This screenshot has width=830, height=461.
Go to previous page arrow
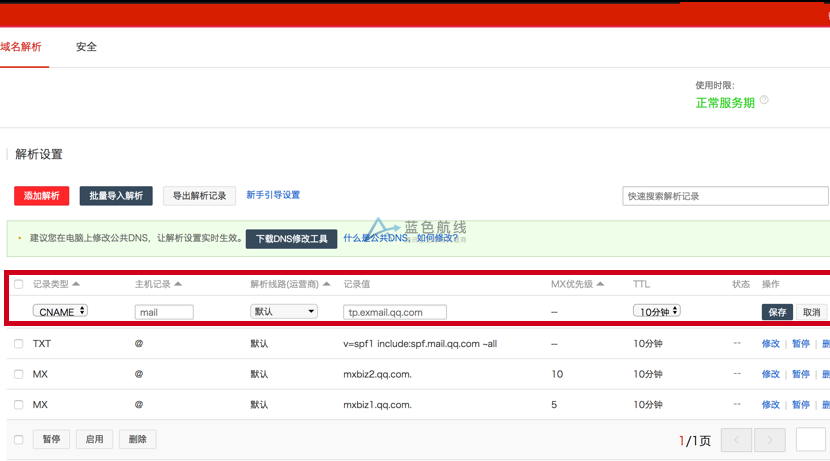pos(736,440)
